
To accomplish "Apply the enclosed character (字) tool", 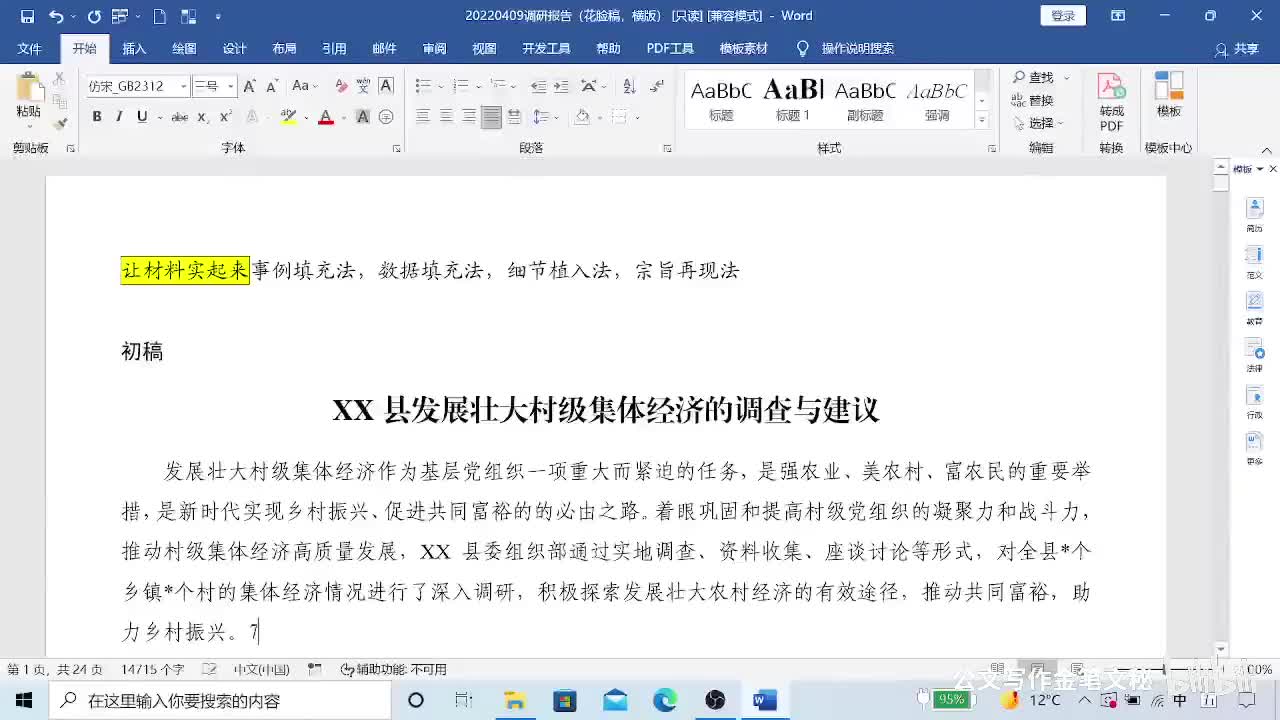I will [x=386, y=117].
